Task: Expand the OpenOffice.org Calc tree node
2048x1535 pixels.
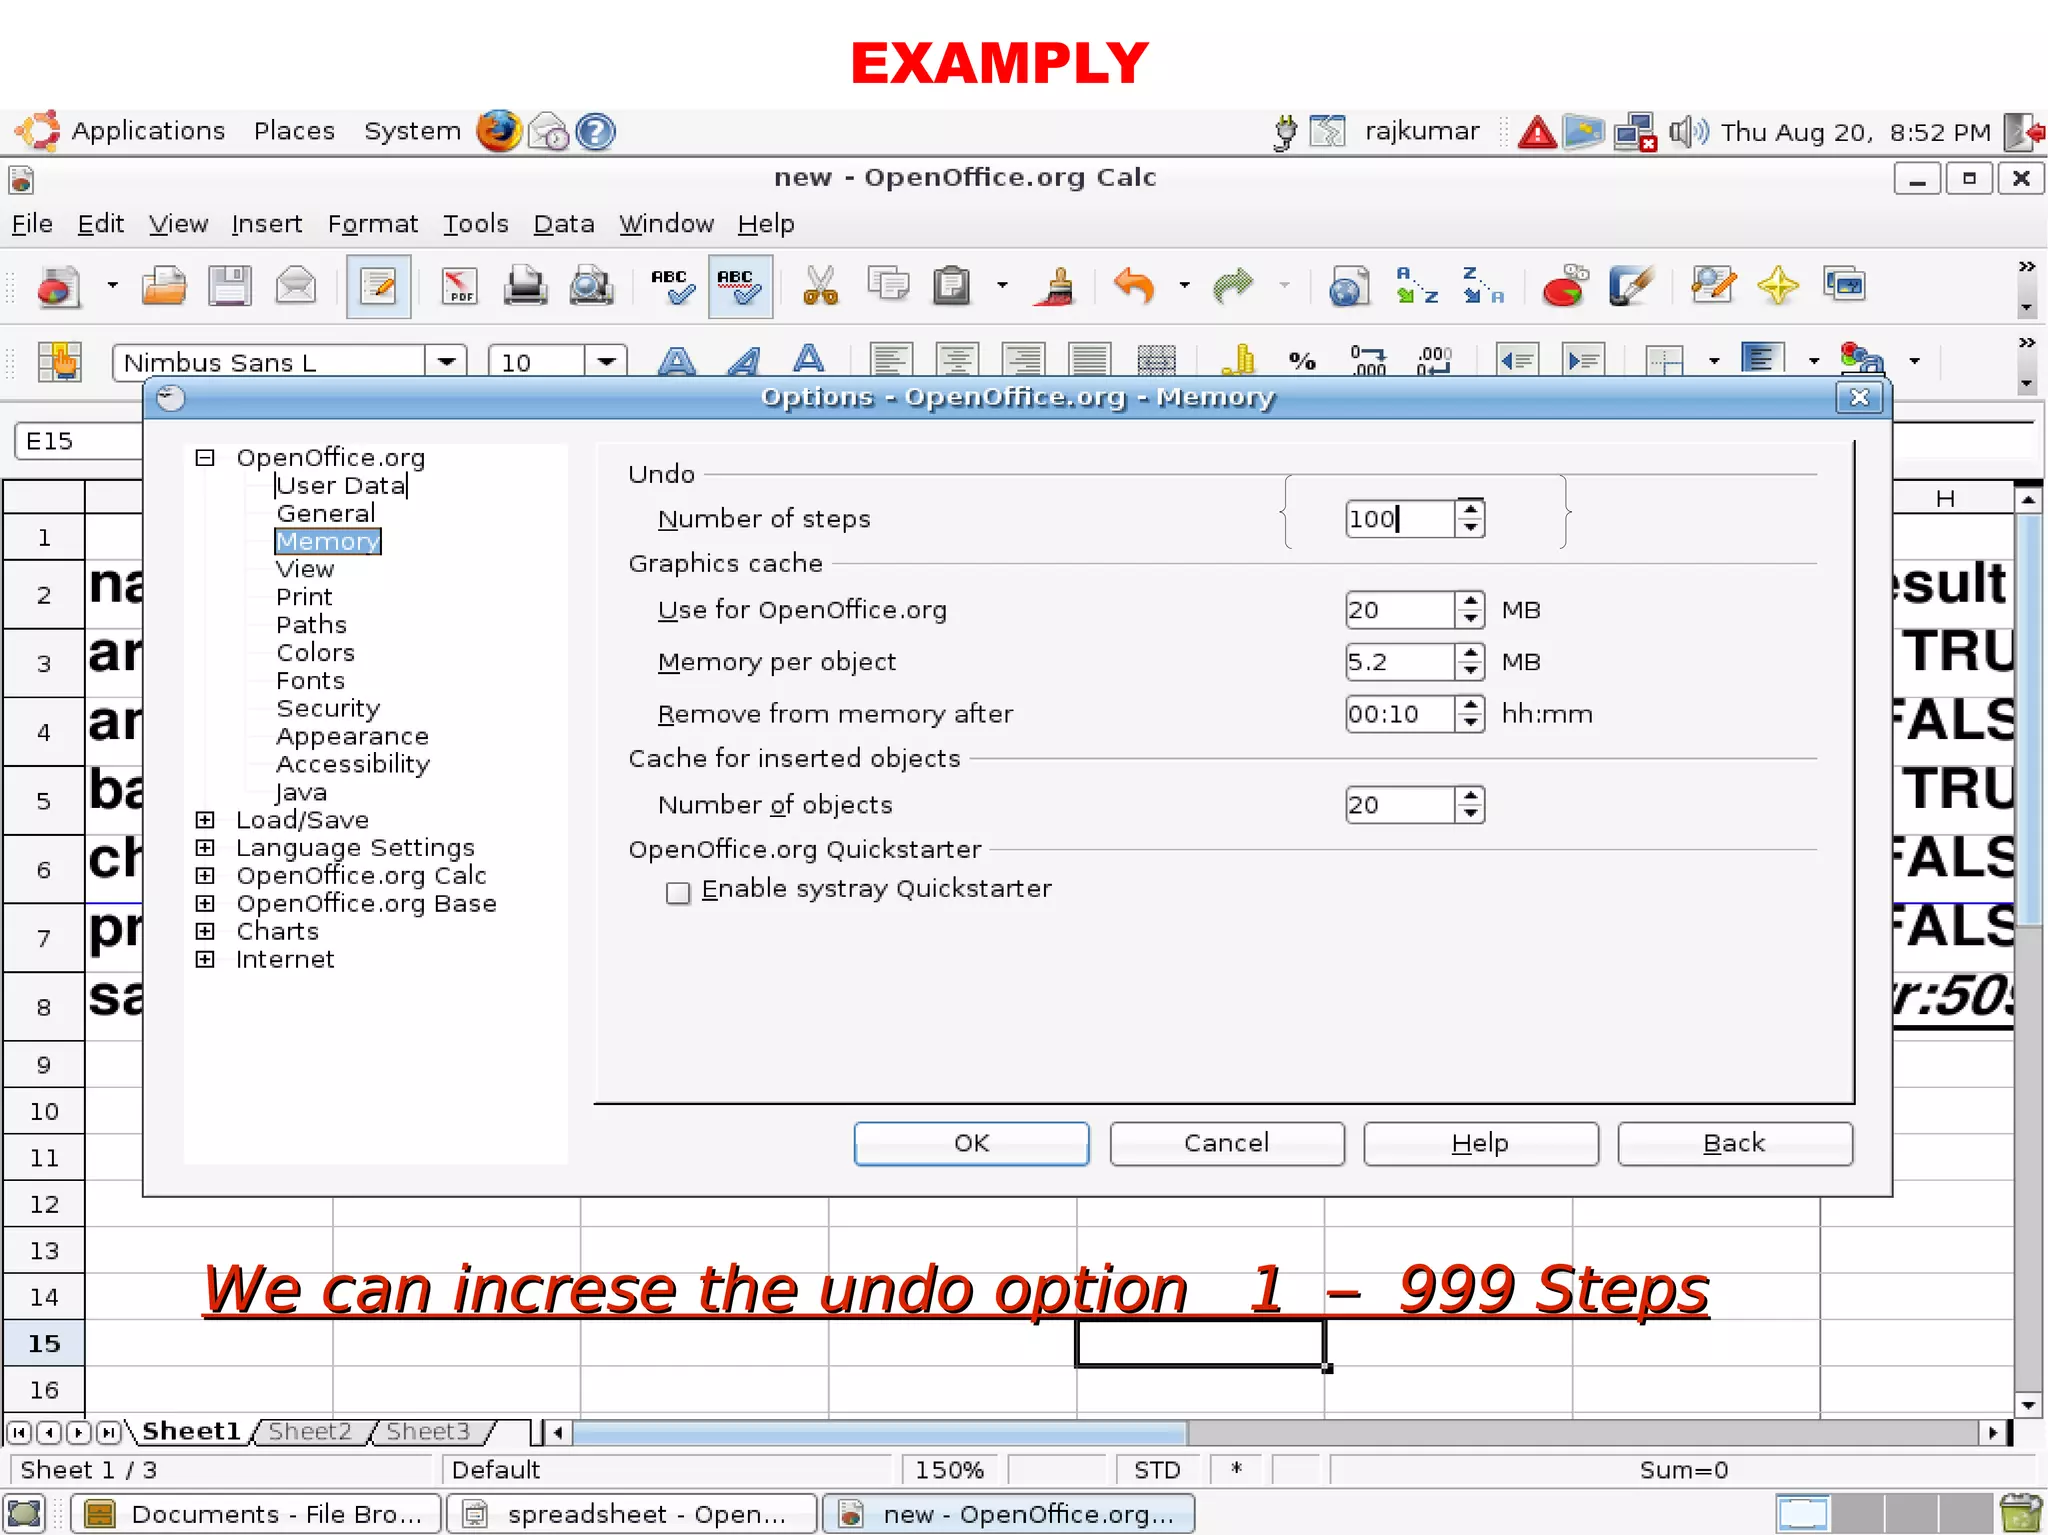Action: tap(205, 876)
